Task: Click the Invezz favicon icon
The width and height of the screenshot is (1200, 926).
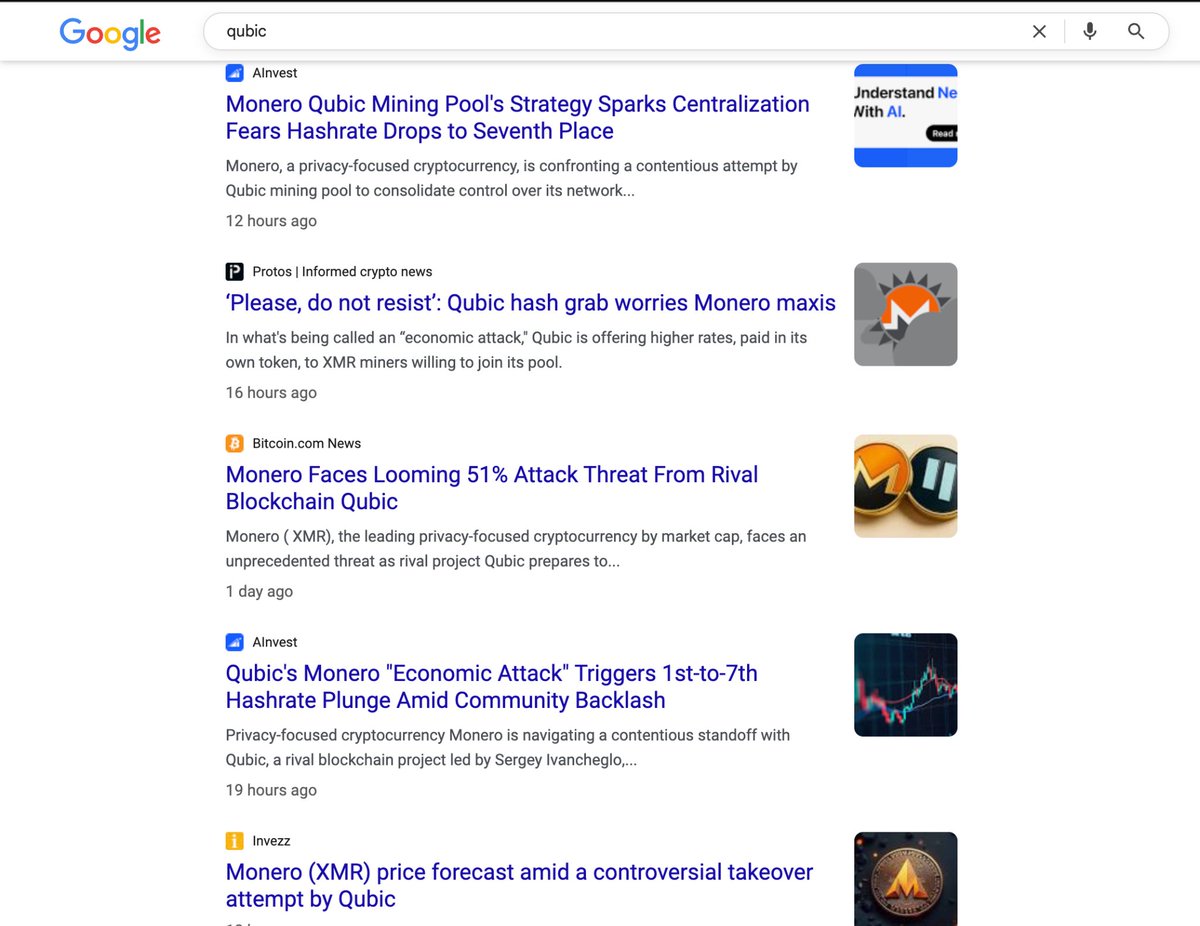Action: click(235, 841)
